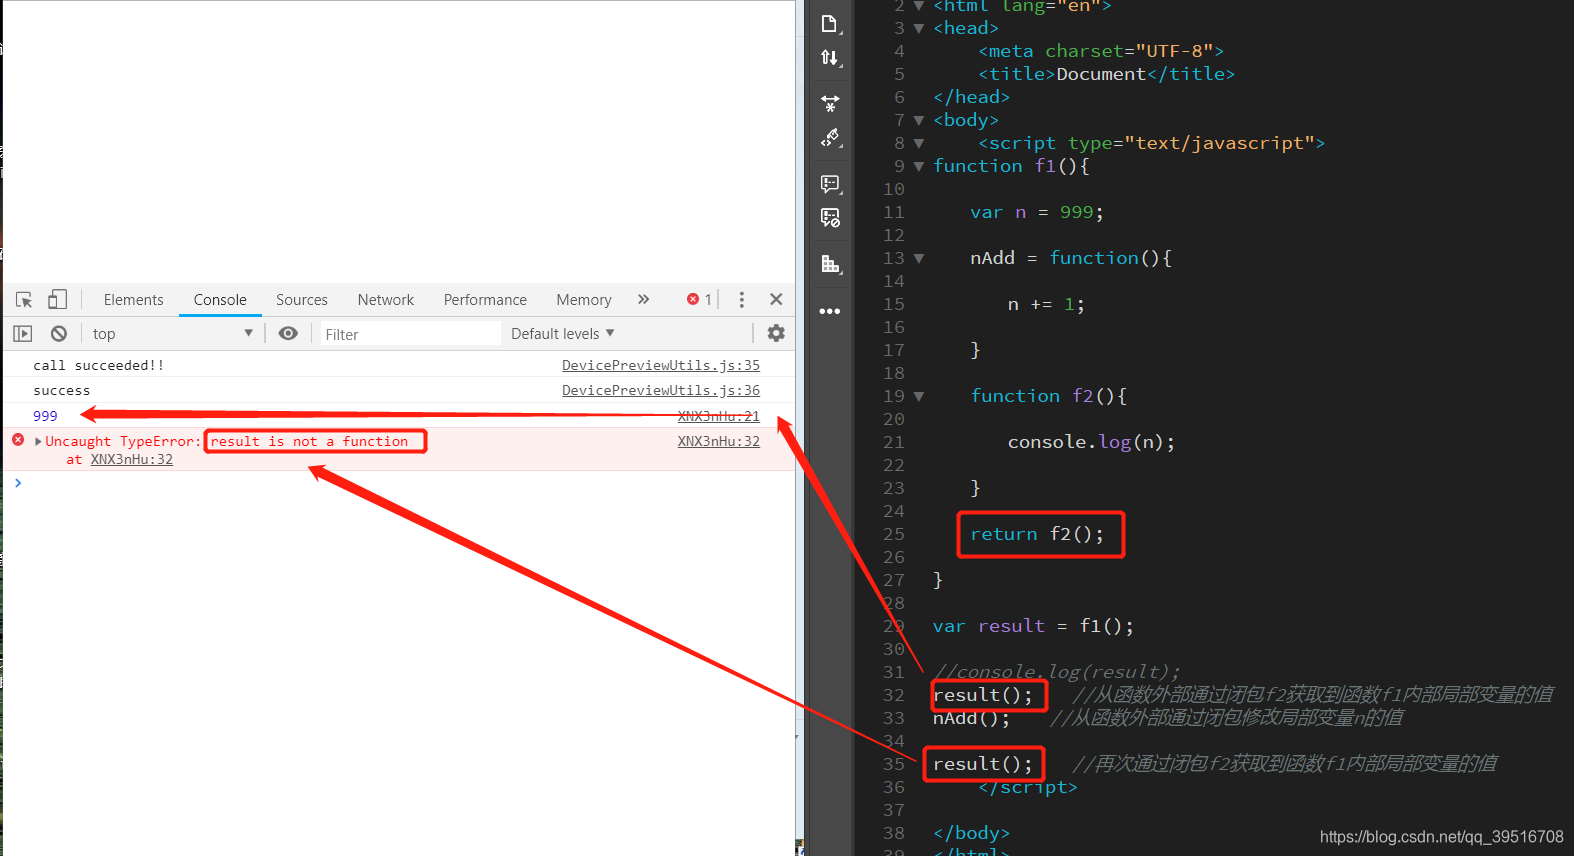1574x856 pixels.
Task: Open DevicePreviewUtils.js:35 source link
Action: (x=661, y=365)
